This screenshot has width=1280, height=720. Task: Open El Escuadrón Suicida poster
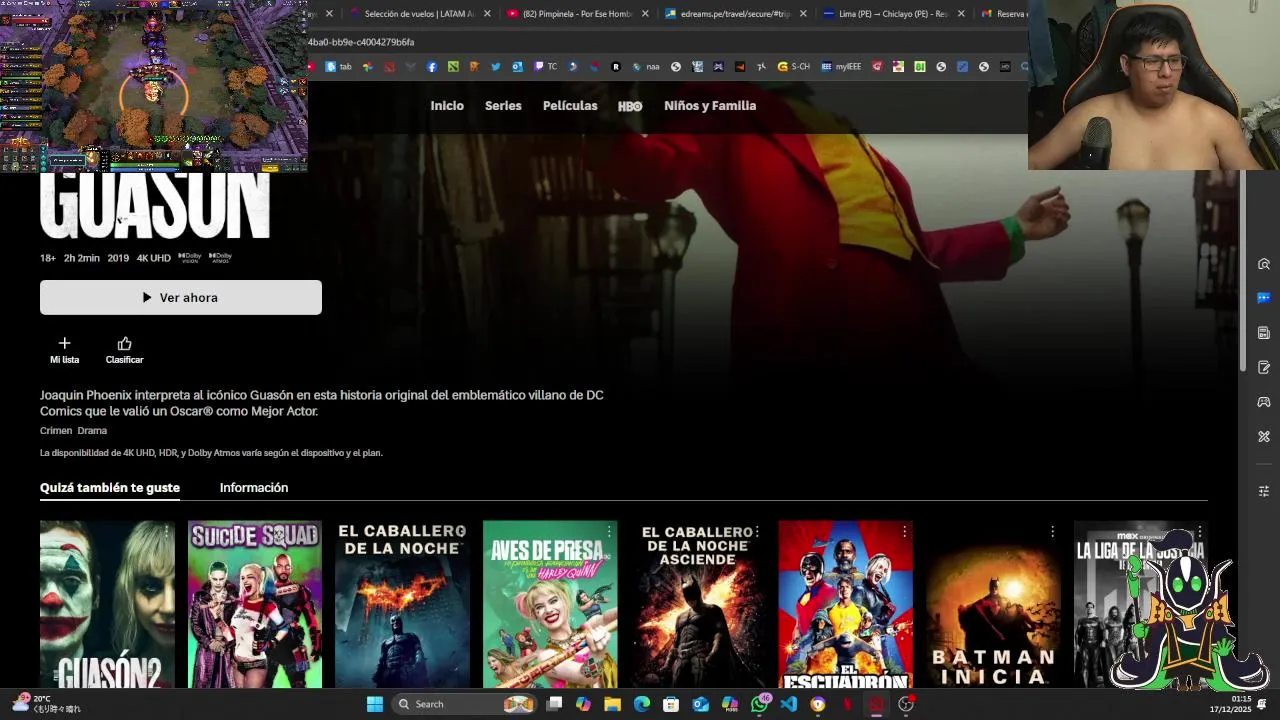pos(845,604)
